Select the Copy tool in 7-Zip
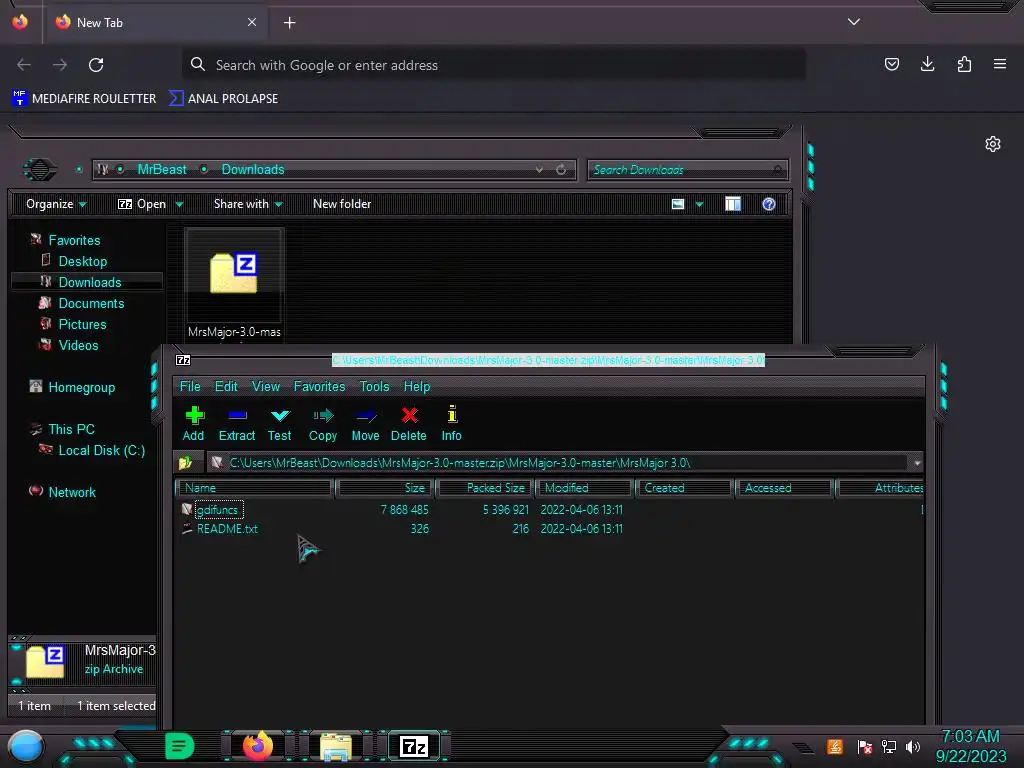1024x768 pixels. click(x=323, y=424)
